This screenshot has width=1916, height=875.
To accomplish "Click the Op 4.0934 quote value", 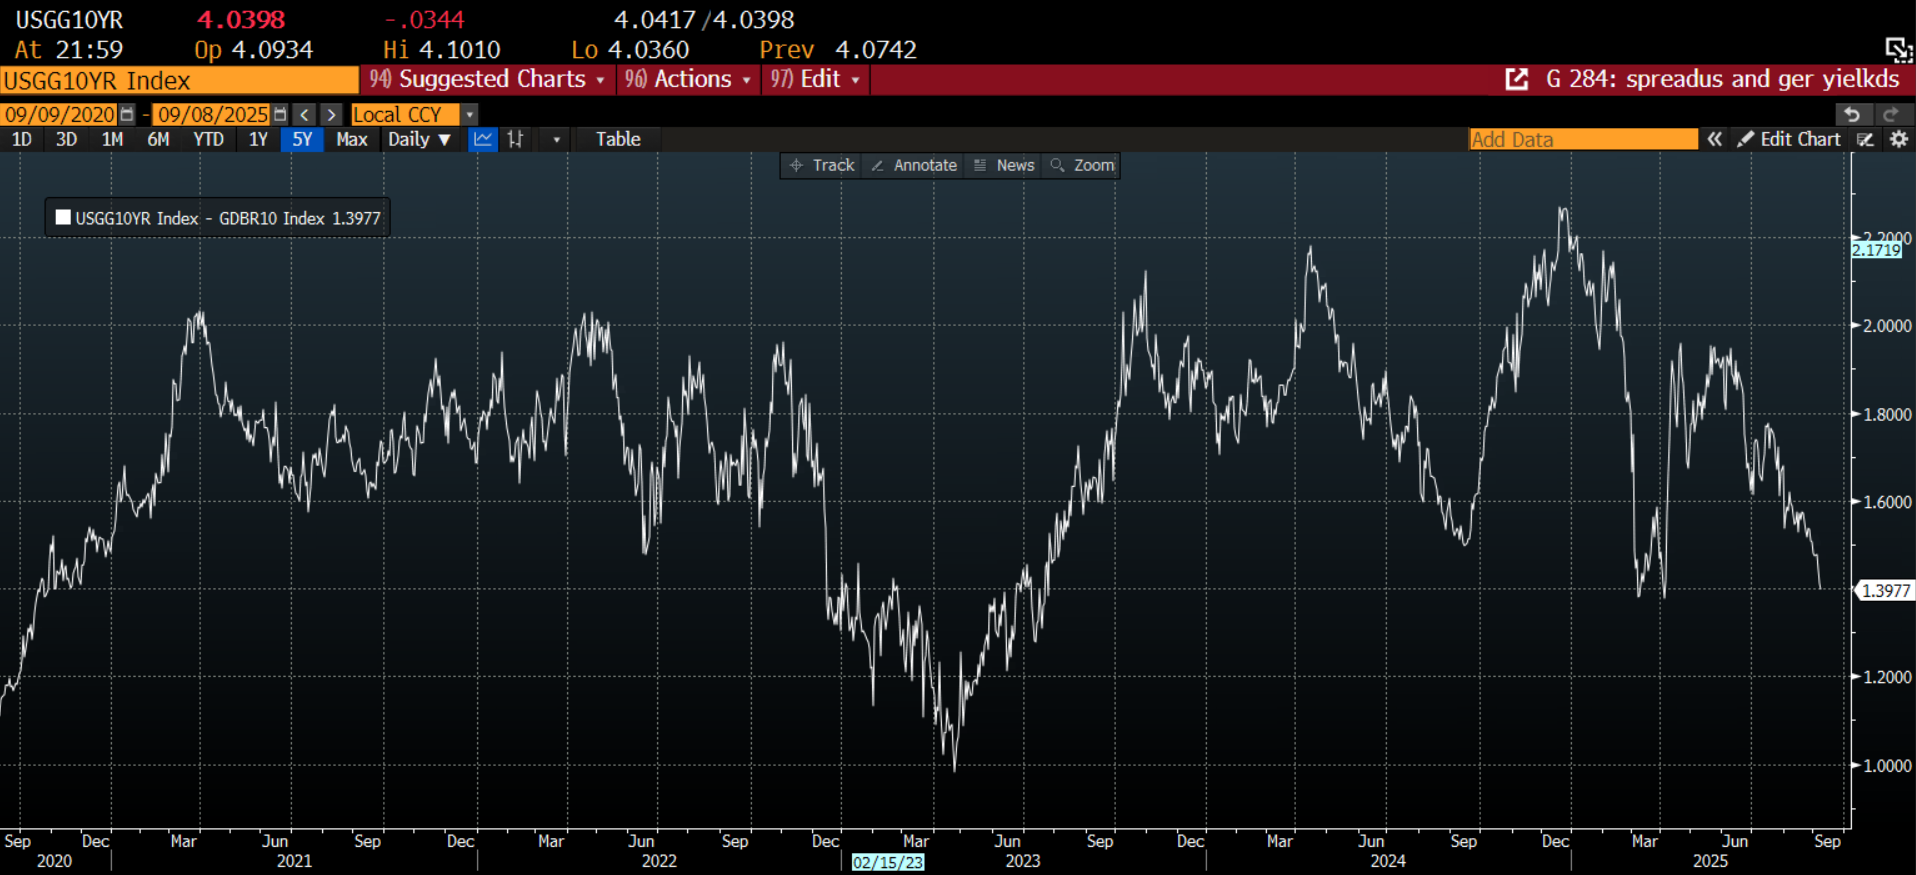I will [253, 50].
